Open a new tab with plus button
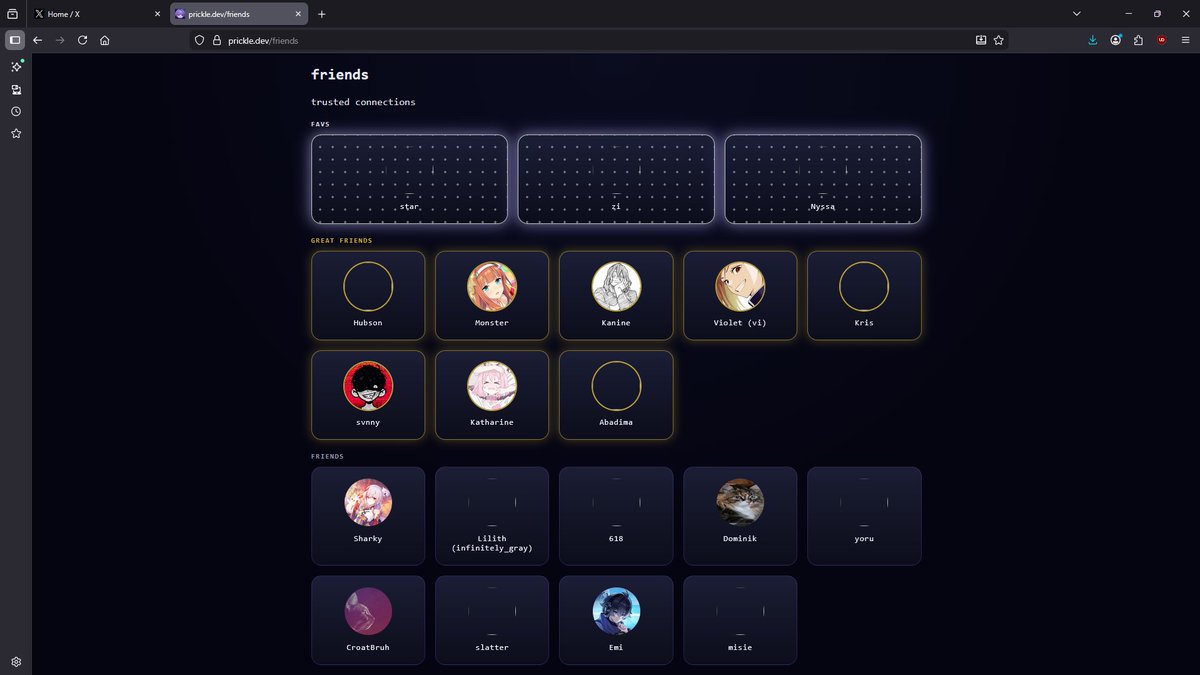 point(321,14)
